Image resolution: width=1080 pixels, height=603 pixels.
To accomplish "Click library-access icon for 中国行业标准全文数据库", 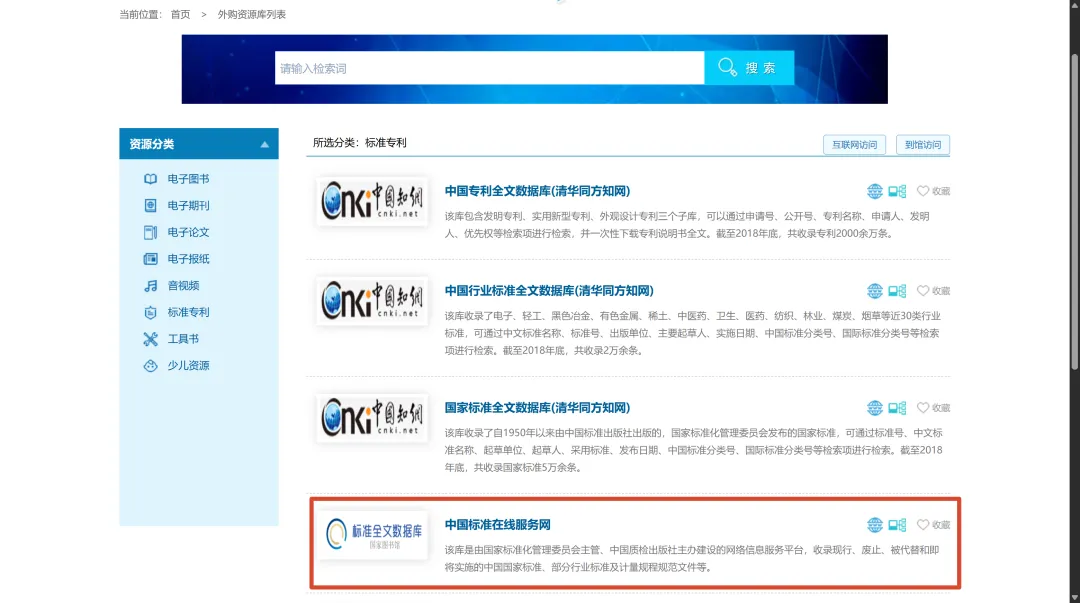I will tap(897, 291).
